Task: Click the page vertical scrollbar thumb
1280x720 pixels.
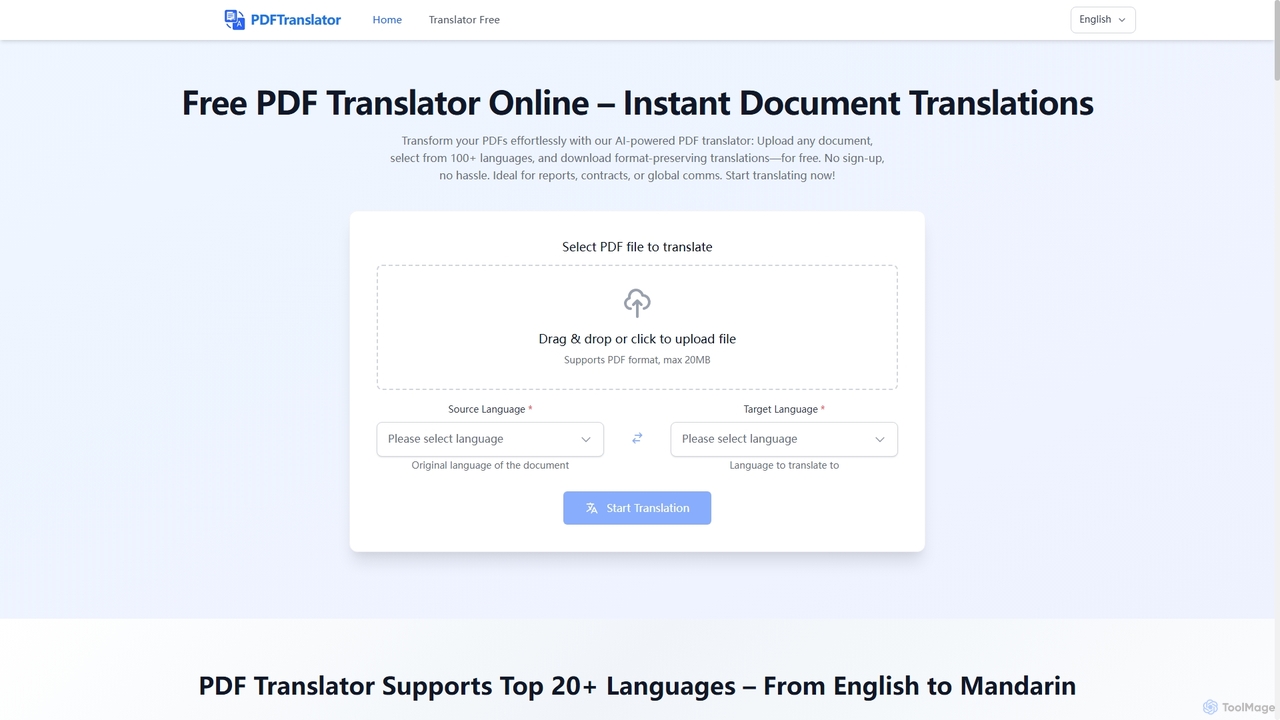Action: tap(1275, 41)
